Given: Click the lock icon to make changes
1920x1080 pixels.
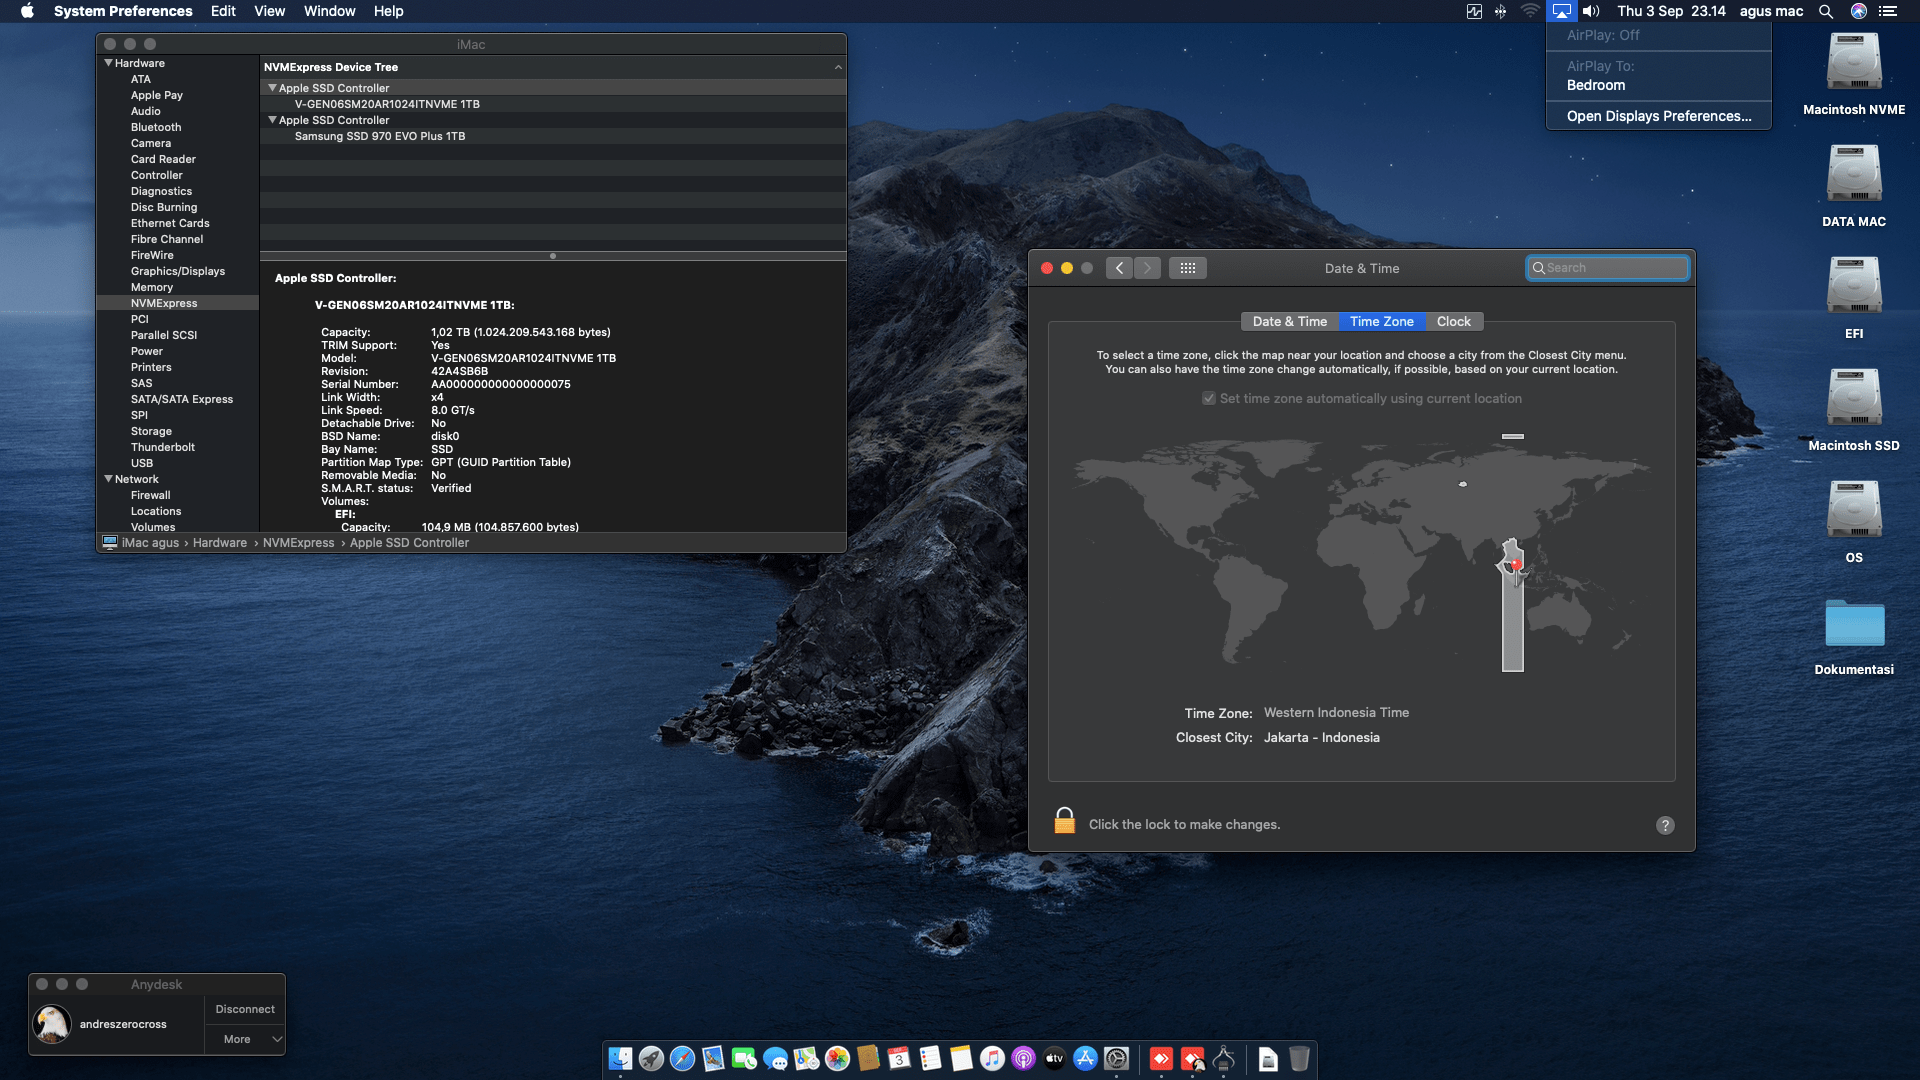Looking at the screenshot, I should [x=1064, y=822].
